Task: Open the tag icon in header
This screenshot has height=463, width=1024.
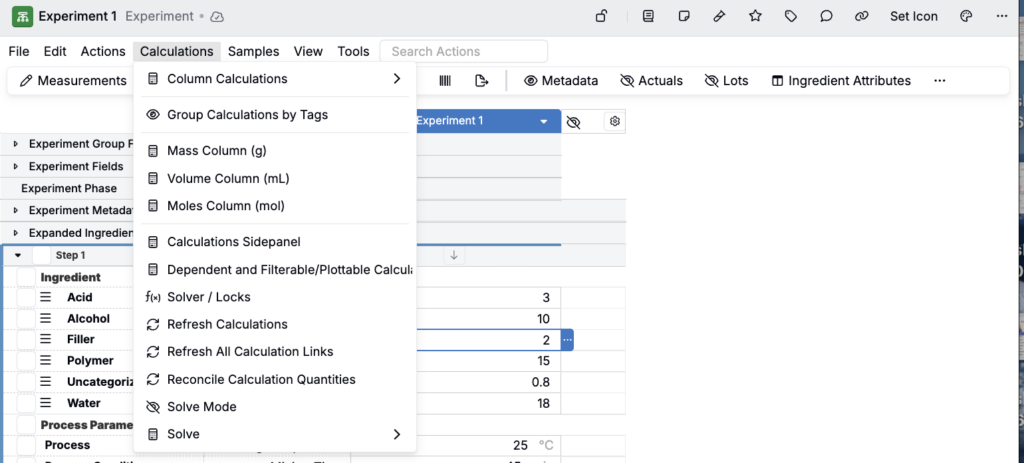Action: [790, 16]
